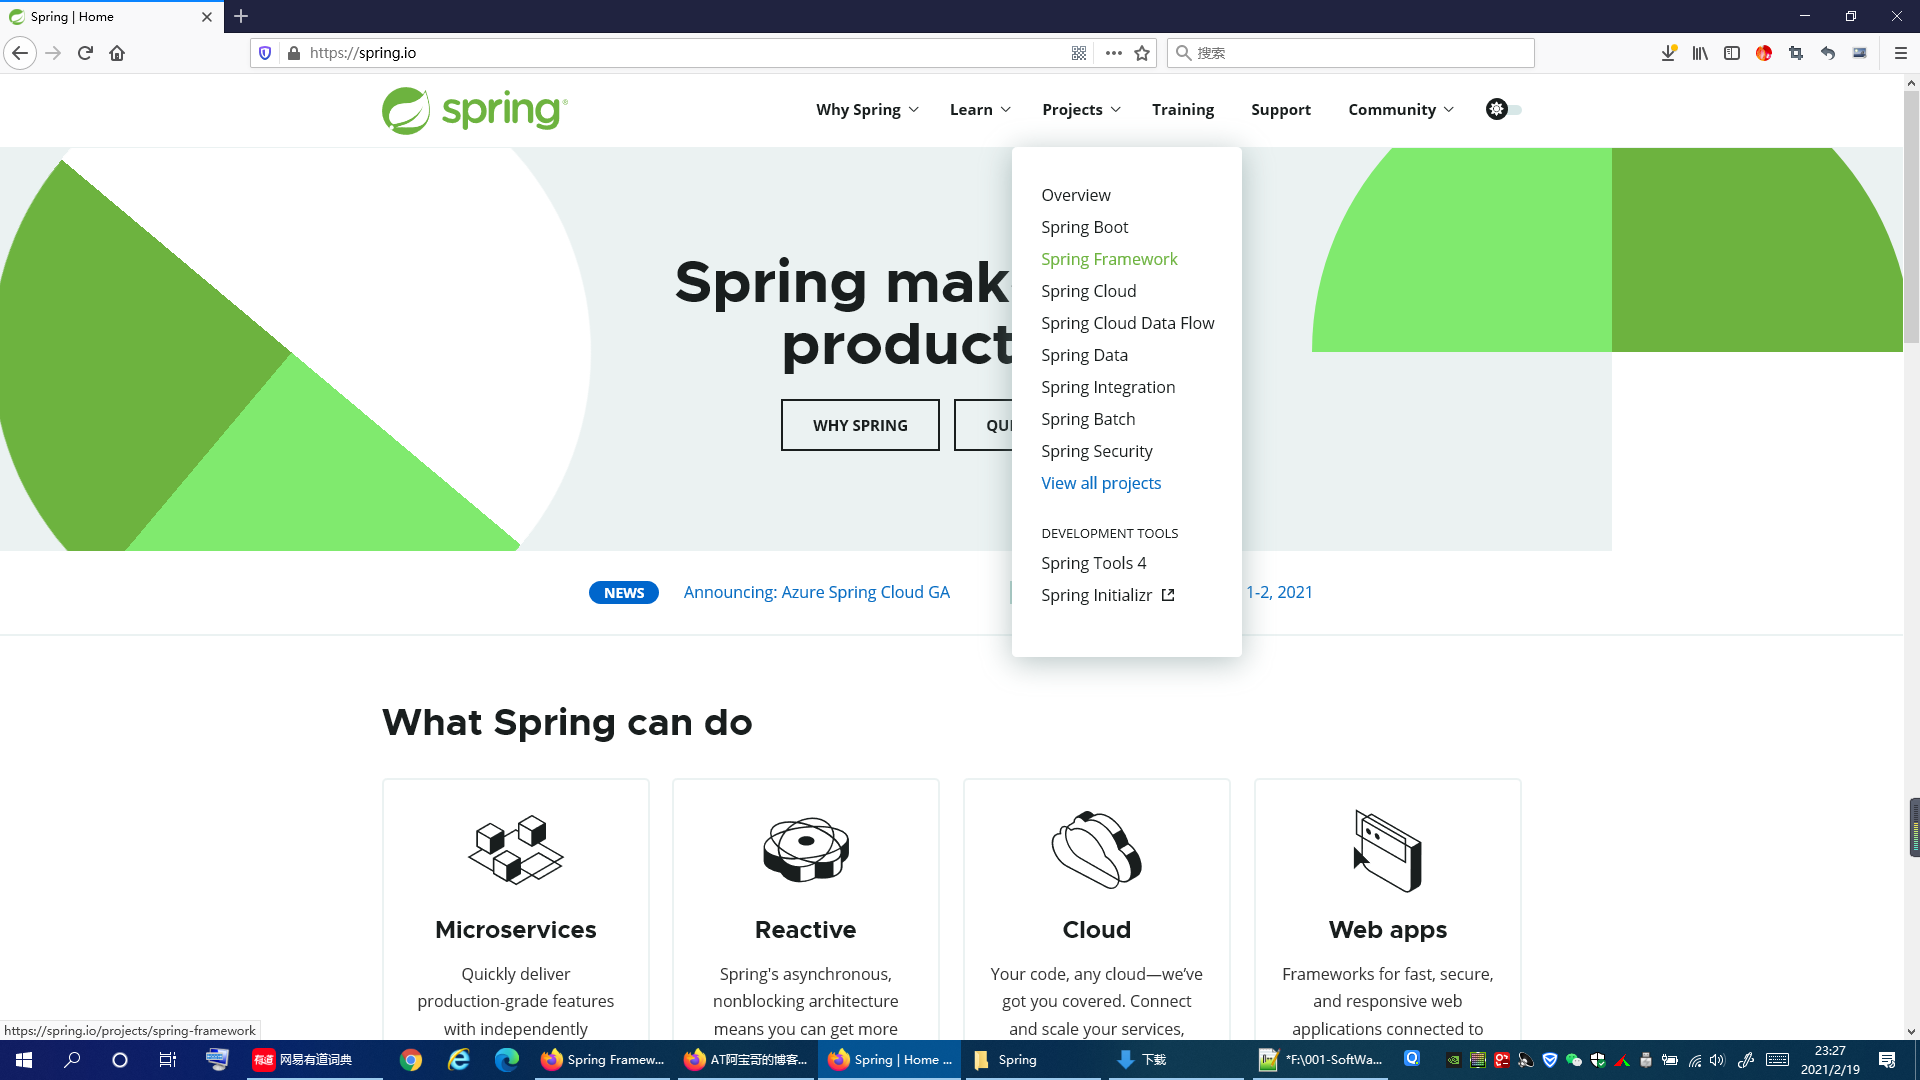
Task: Click the Reload page icon
Action: tap(85, 53)
